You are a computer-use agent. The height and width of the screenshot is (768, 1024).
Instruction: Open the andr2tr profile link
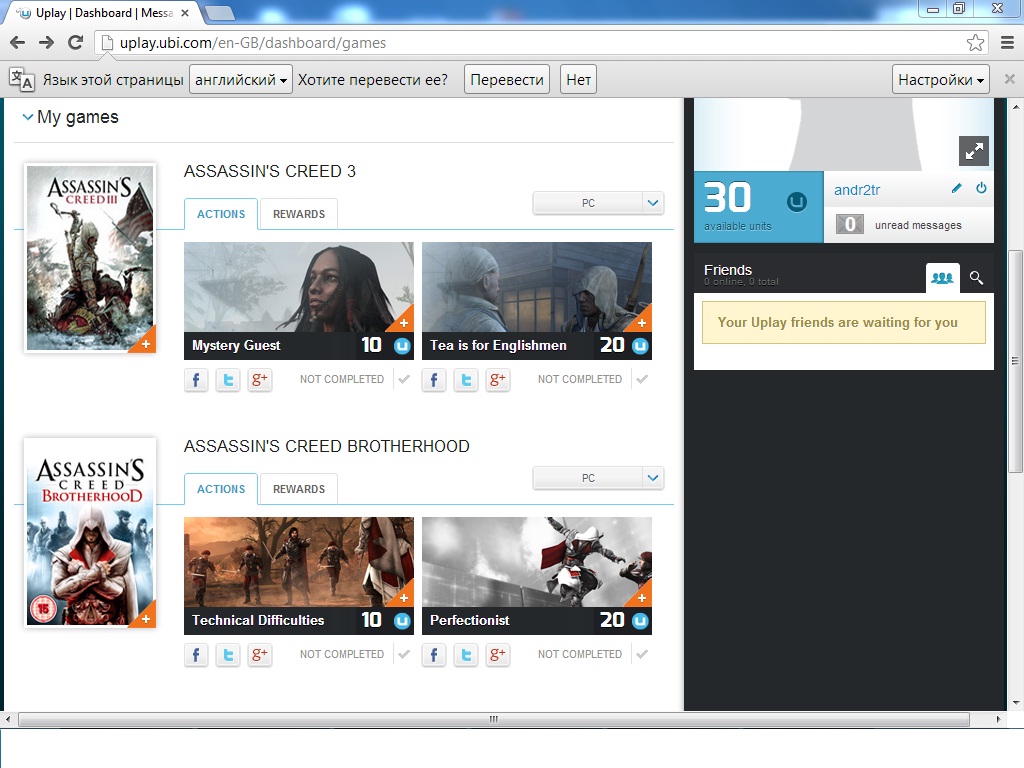point(857,190)
